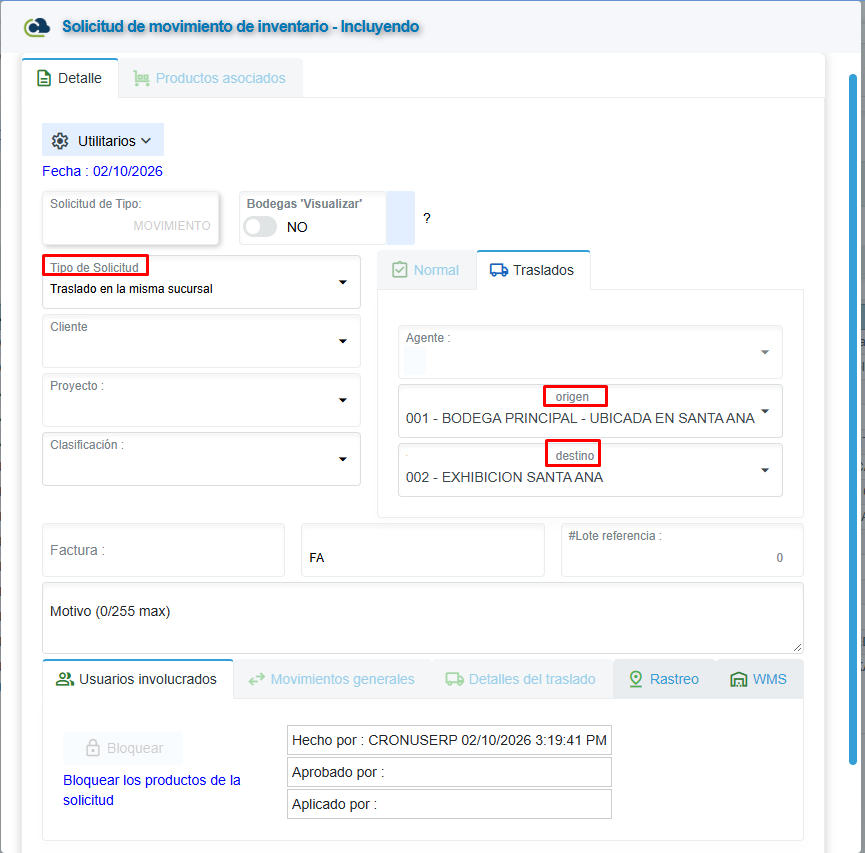Viewport: 865px width, 853px height.
Task: Click the Bloquear button
Action: click(123, 748)
